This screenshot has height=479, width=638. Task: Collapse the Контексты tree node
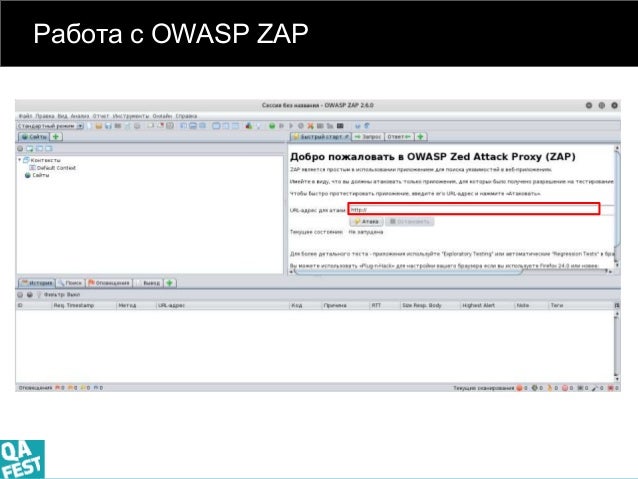20,160
